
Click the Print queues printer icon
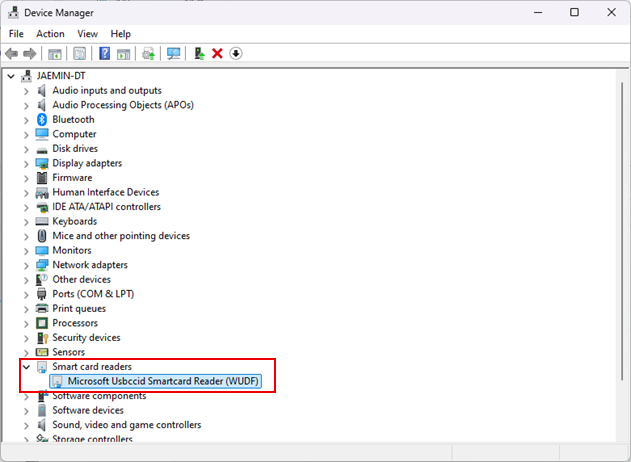42,309
